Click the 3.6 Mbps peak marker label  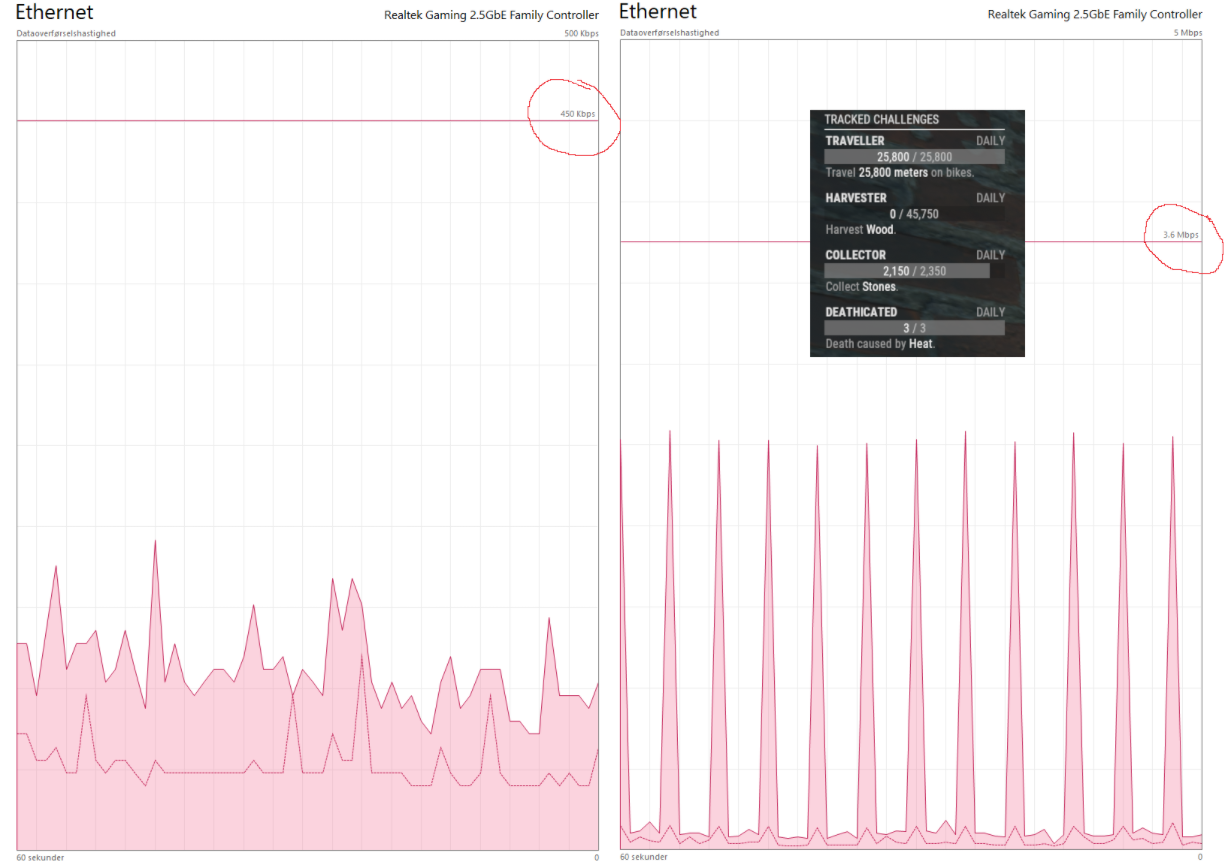[x=1180, y=235]
